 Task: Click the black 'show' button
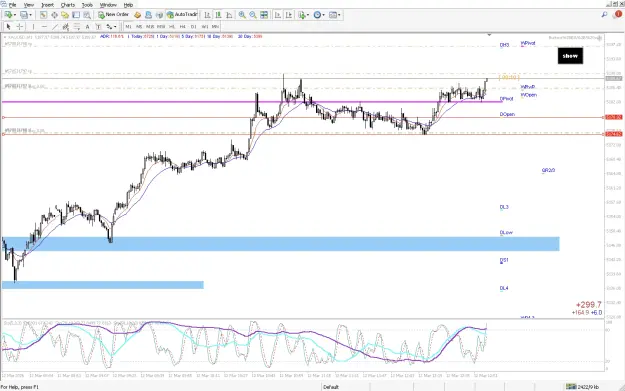(570, 56)
